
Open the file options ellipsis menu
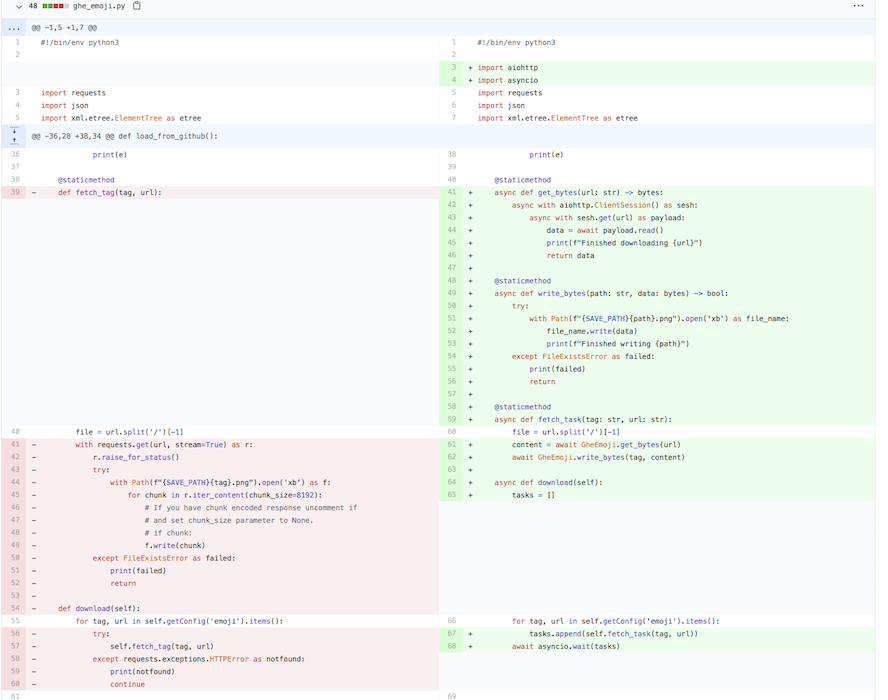(x=858, y=6)
